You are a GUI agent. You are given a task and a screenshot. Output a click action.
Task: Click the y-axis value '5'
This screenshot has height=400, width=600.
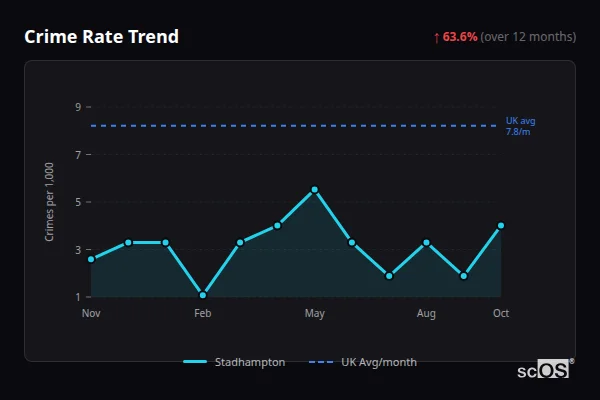(x=78, y=202)
